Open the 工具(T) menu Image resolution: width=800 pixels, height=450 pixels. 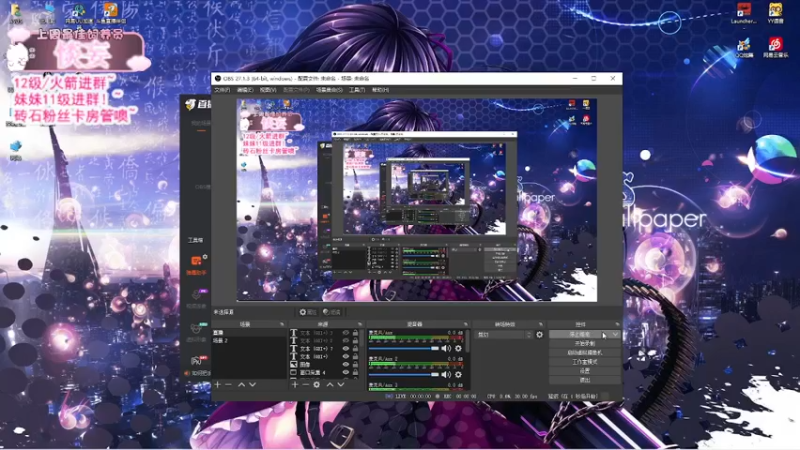pyautogui.click(x=357, y=90)
